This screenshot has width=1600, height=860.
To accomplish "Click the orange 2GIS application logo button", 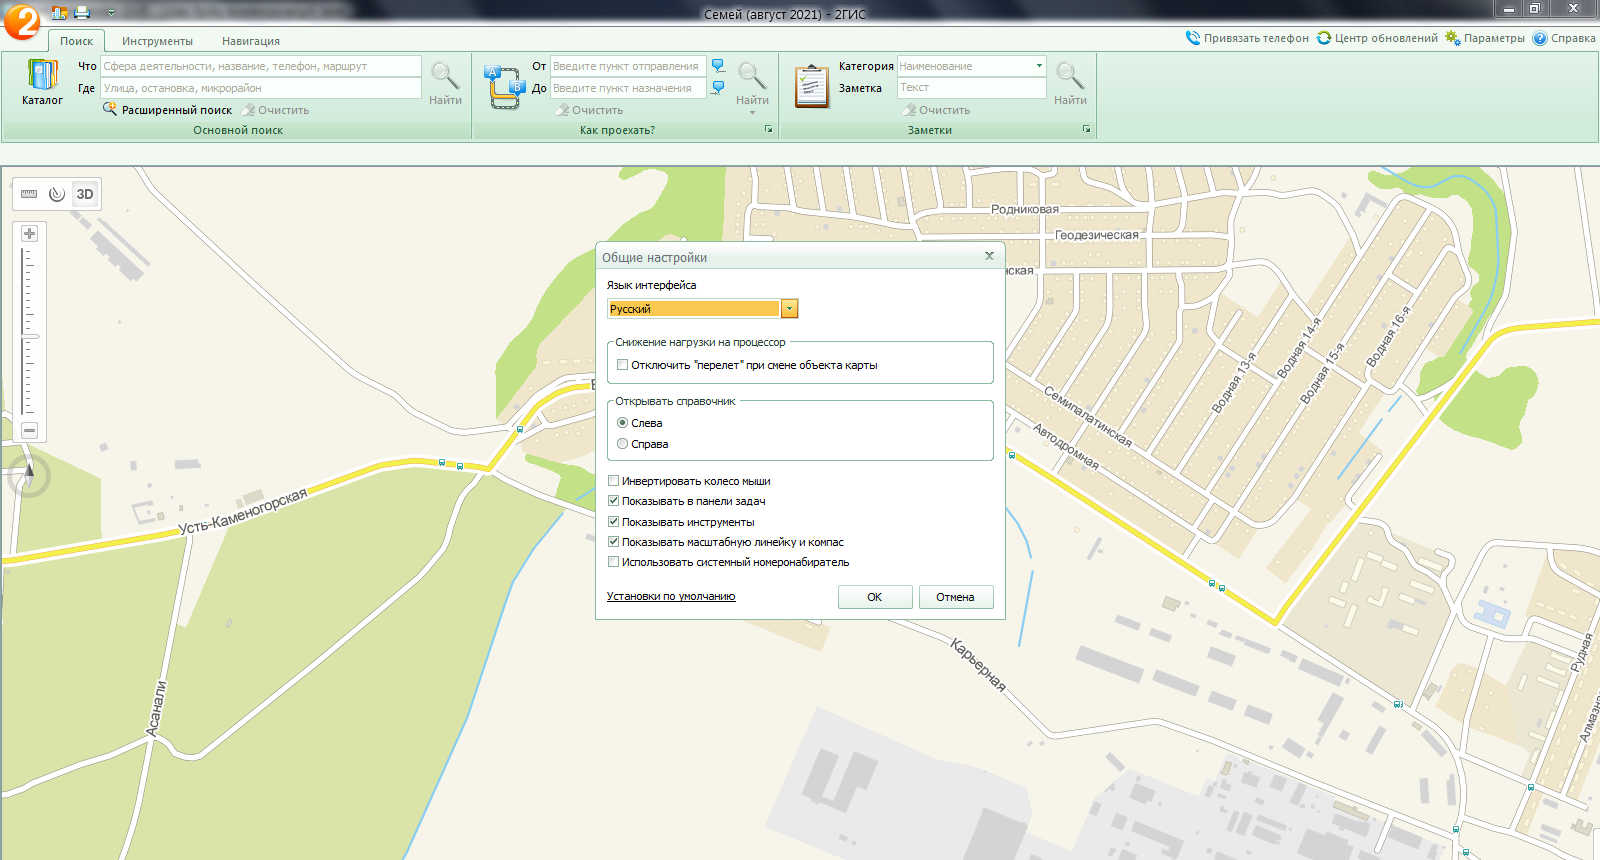I will tap(21, 21).
